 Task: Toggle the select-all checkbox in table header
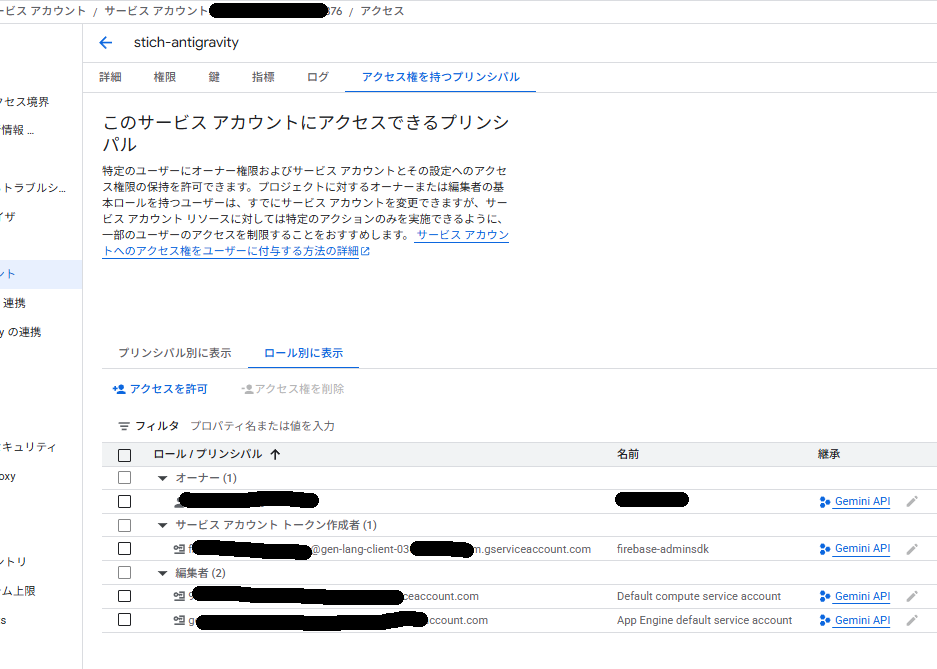tap(125, 455)
